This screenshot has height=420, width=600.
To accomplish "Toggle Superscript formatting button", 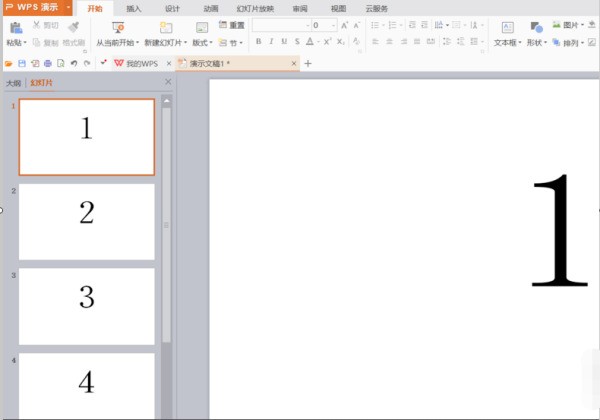I will 327,42.
